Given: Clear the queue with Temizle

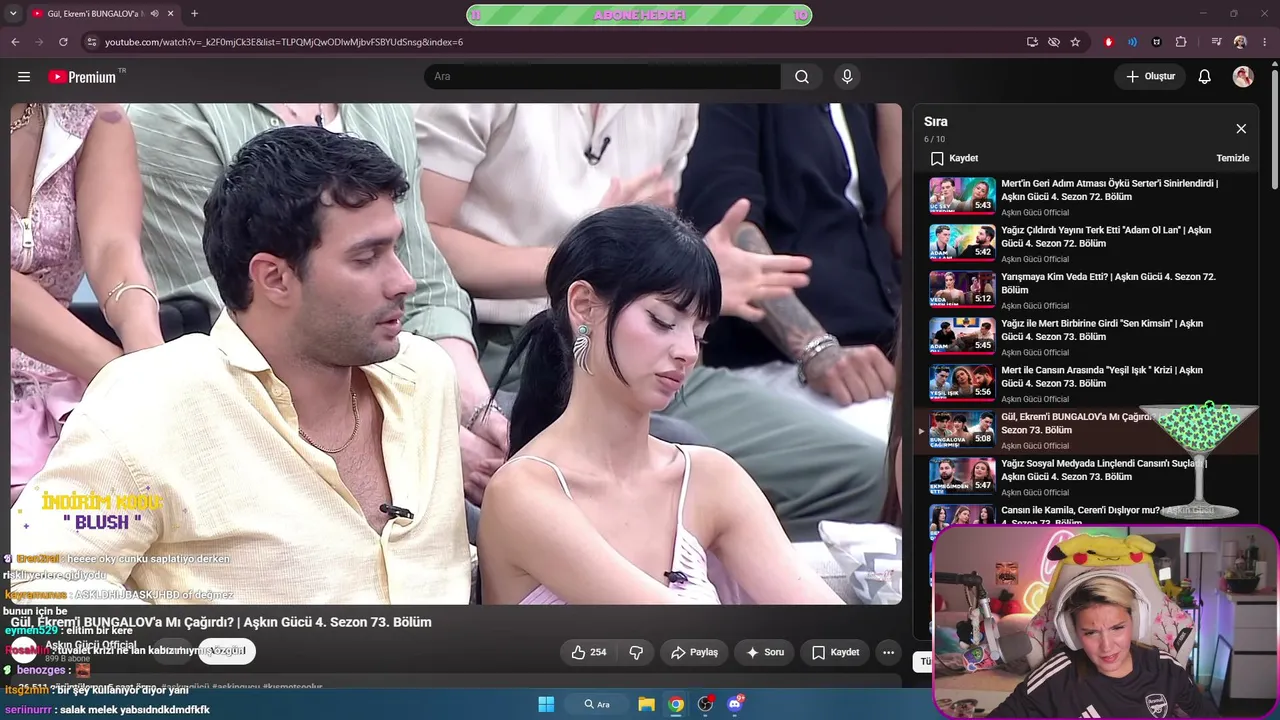Looking at the screenshot, I should click(x=1233, y=158).
